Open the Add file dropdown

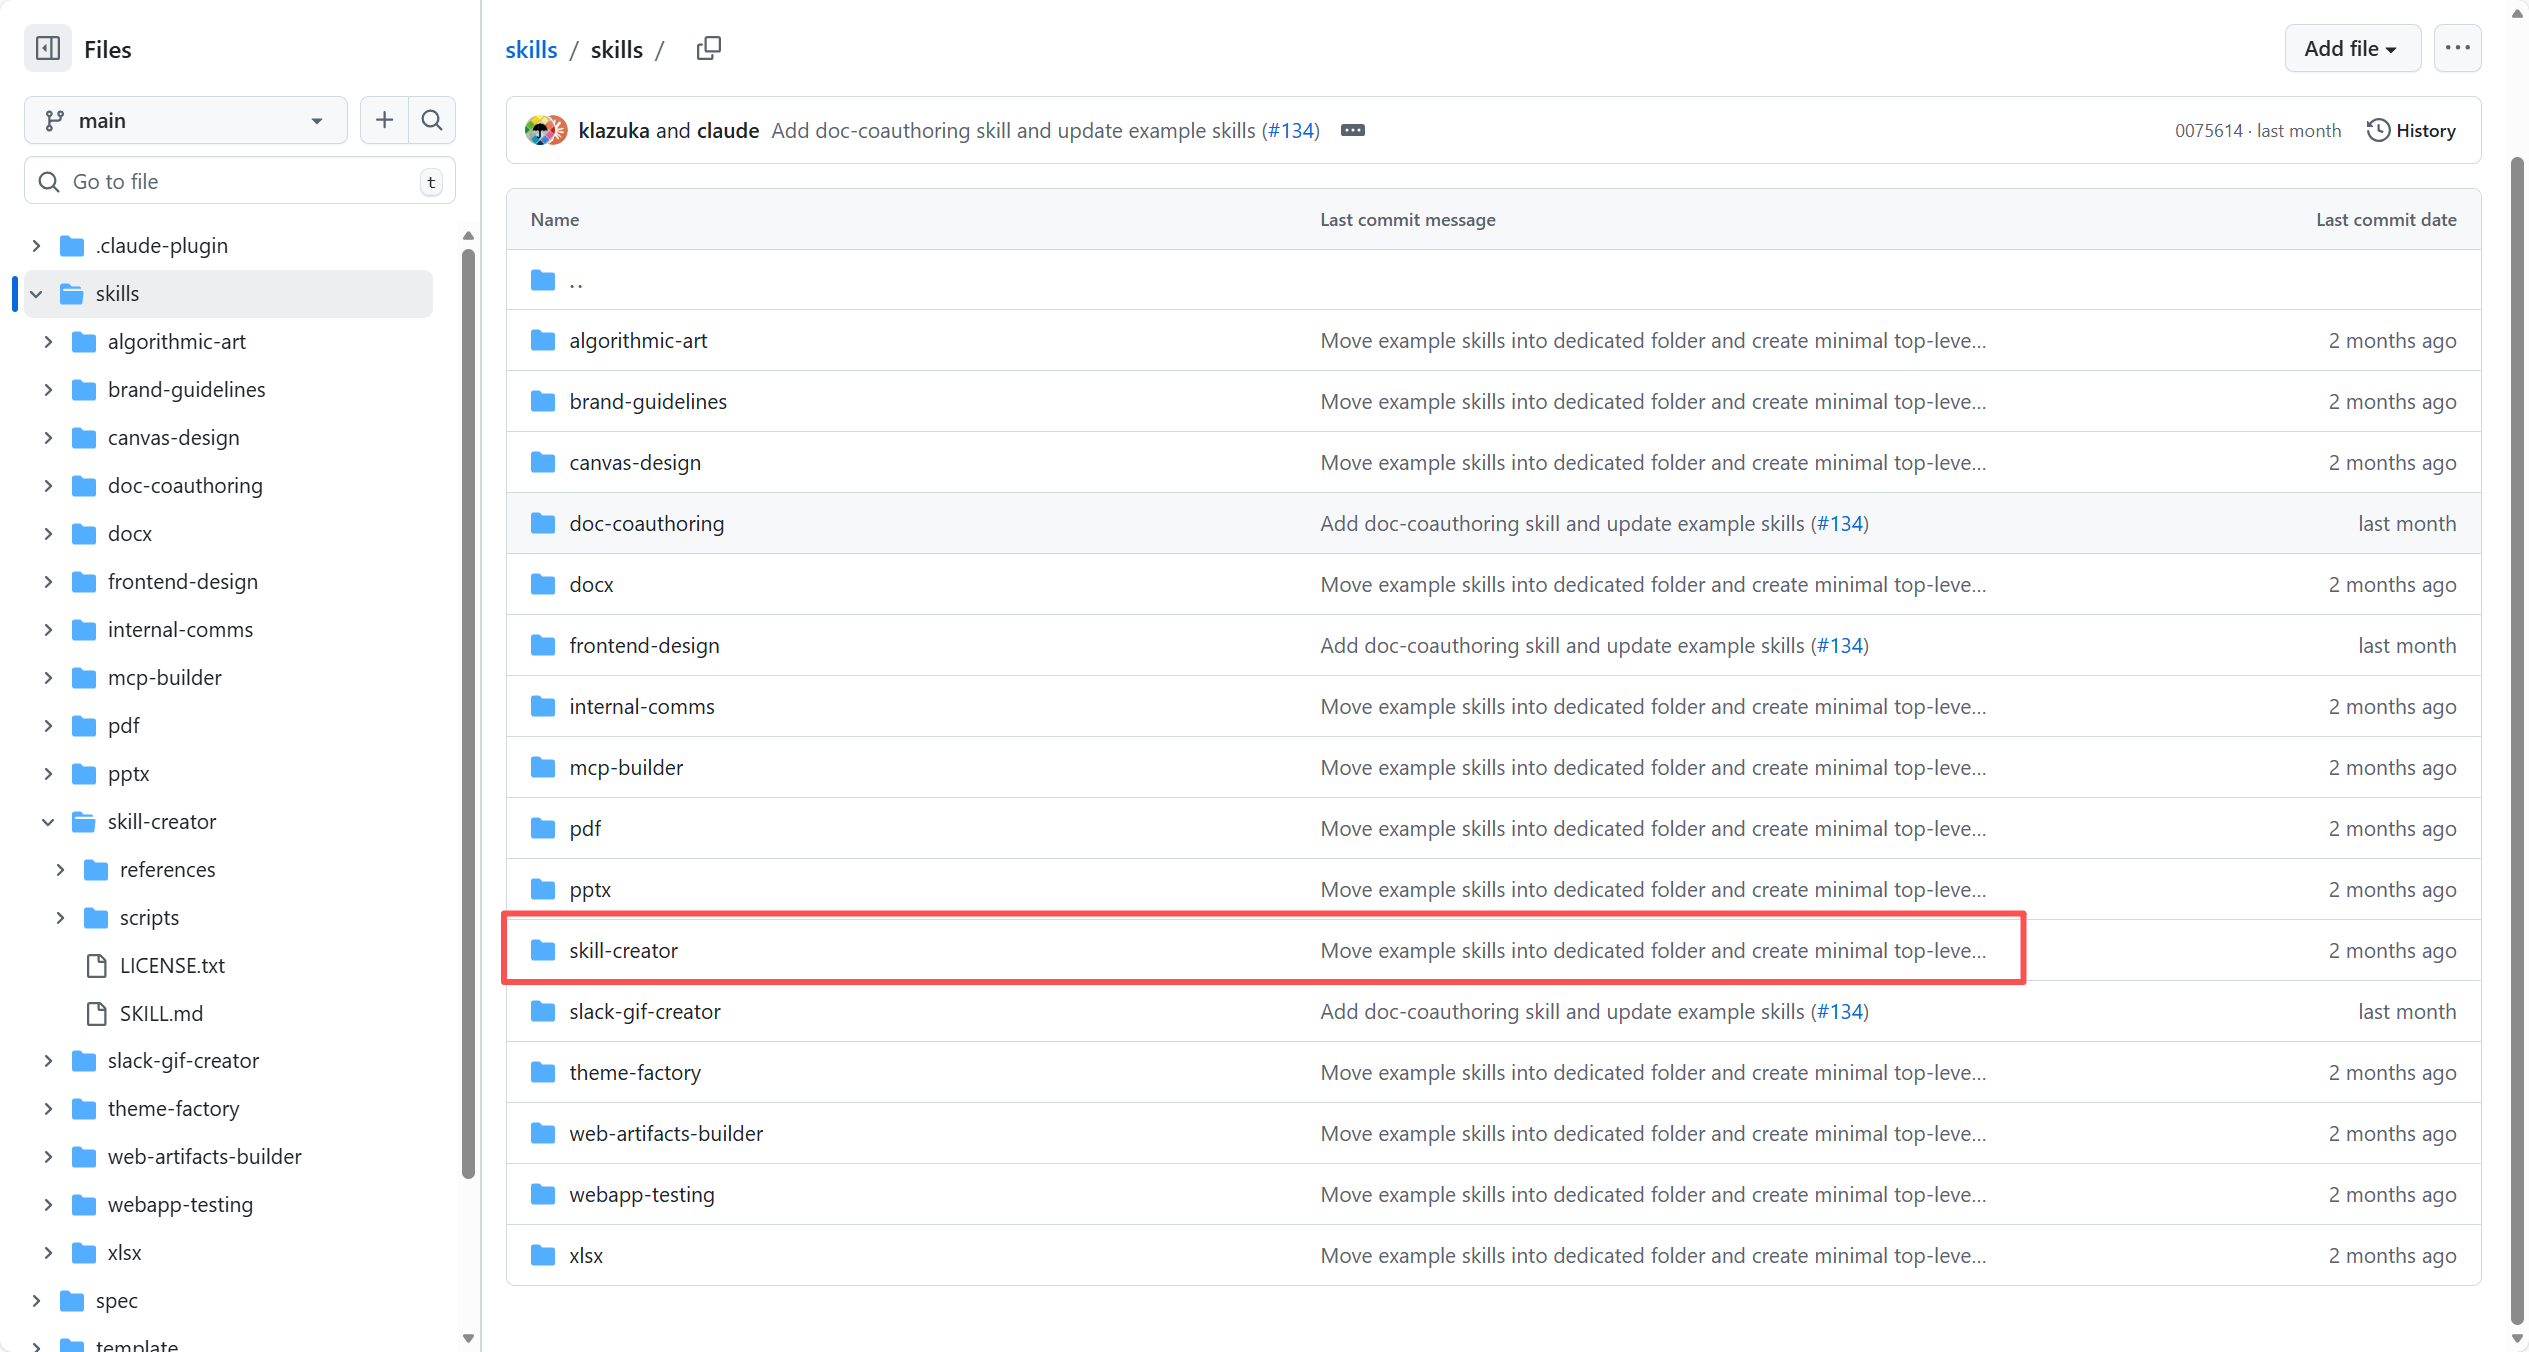2350,48
